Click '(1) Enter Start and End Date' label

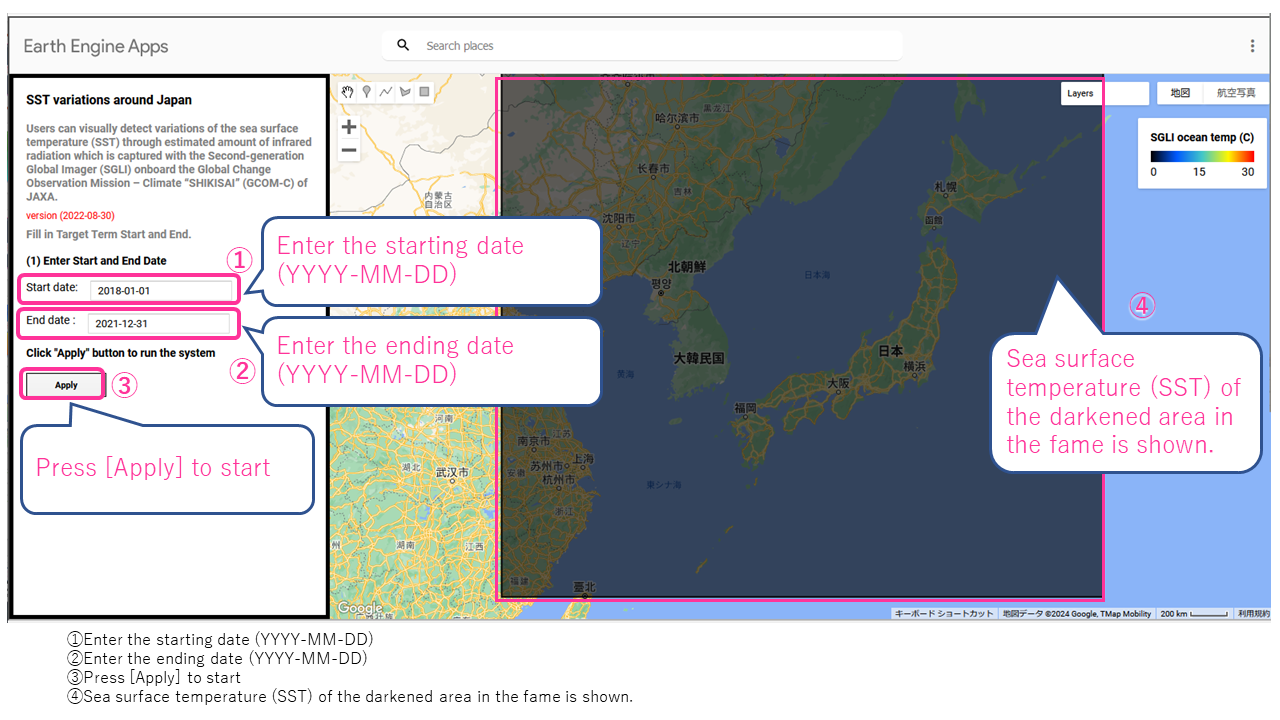point(96,261)
